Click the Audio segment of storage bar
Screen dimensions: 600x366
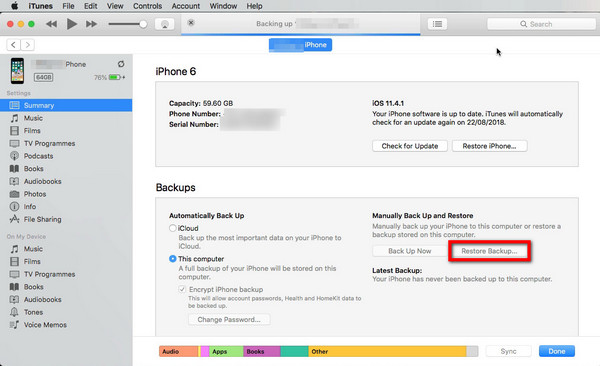[179, 351]
